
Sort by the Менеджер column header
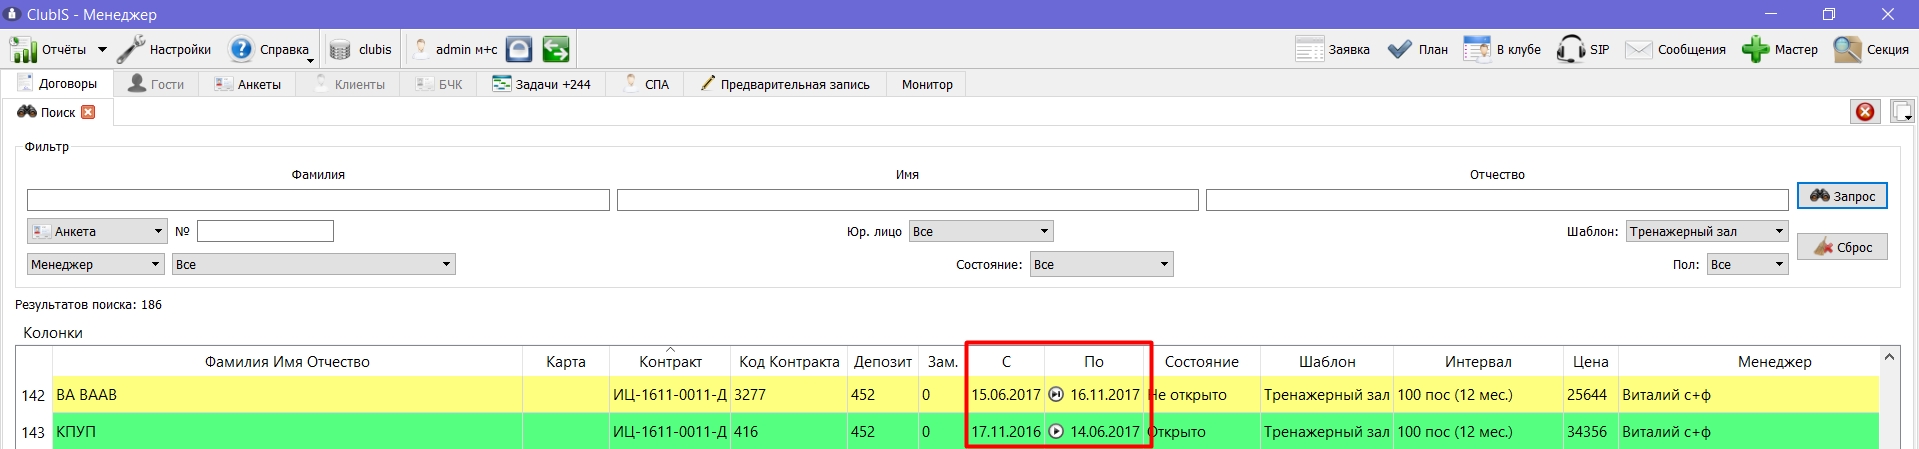point(1774,362)
